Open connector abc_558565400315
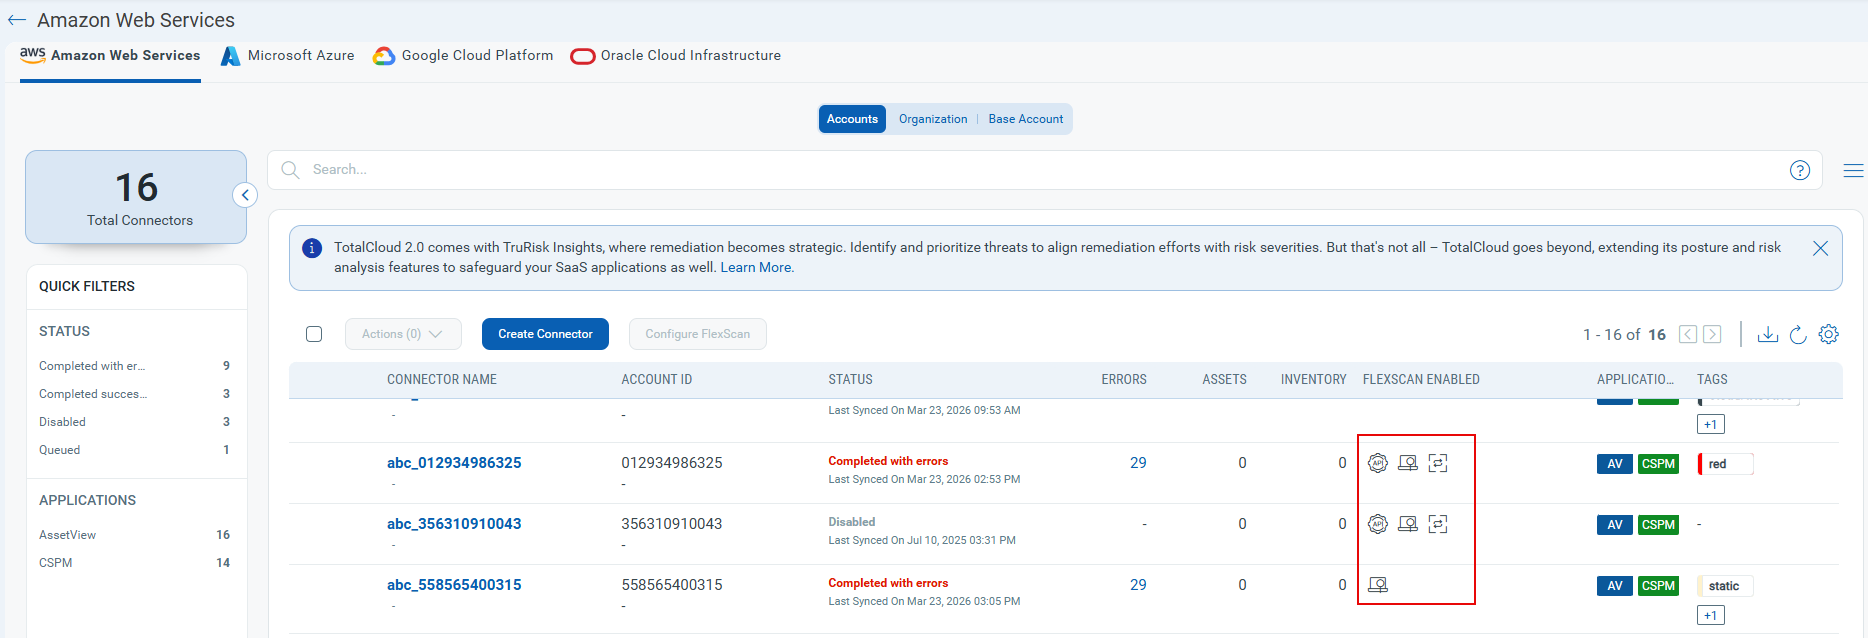The image size is (1868, 638). [x=454, y=585]
